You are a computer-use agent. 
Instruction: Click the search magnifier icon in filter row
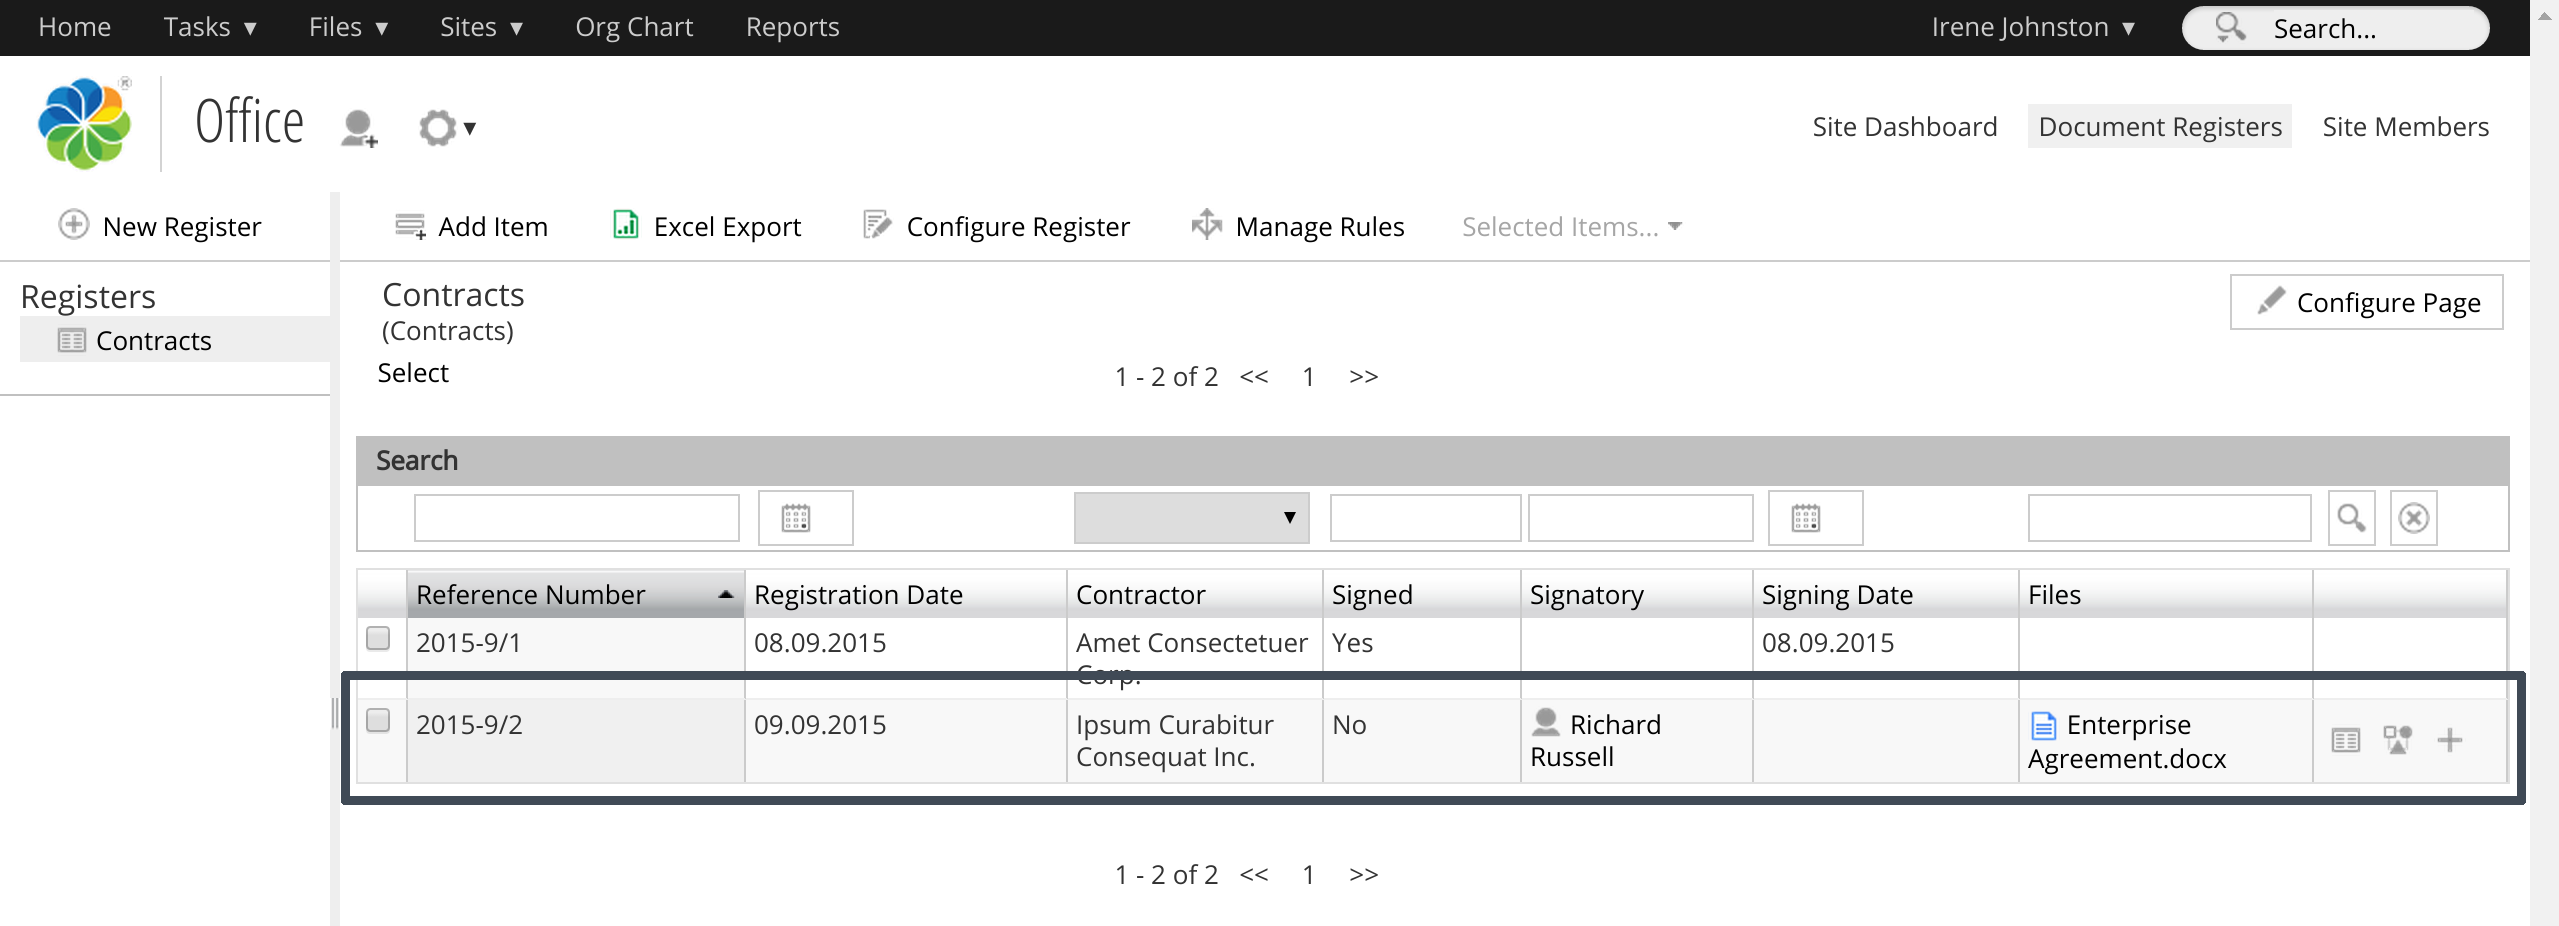[x=2350, y=518]
